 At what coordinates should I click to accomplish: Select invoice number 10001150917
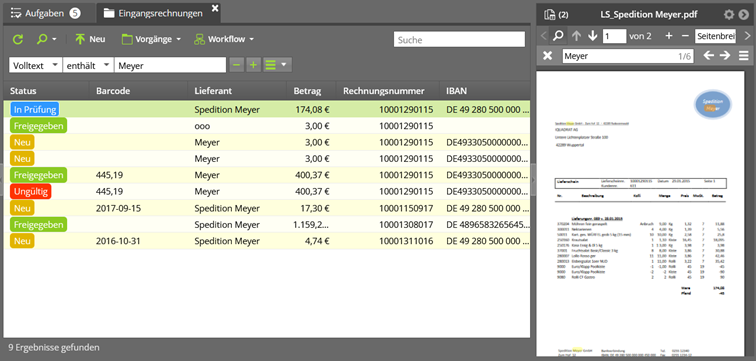(406, 208)
